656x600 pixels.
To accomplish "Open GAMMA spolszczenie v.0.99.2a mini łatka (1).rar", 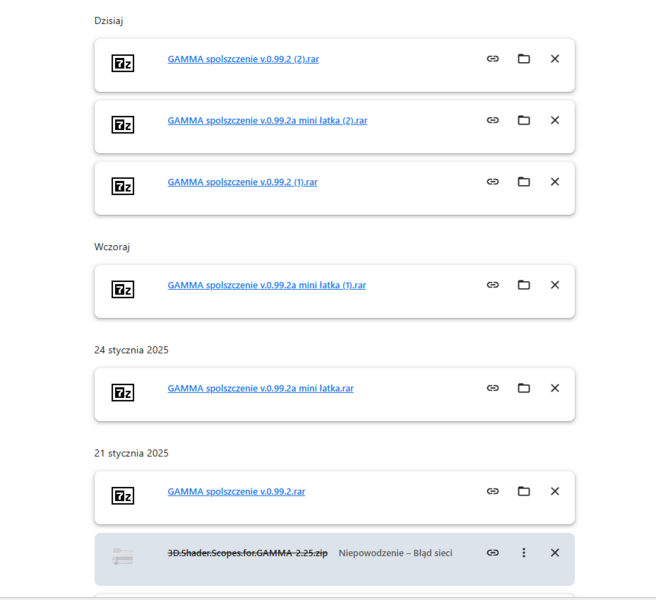I will click(266, 285).
